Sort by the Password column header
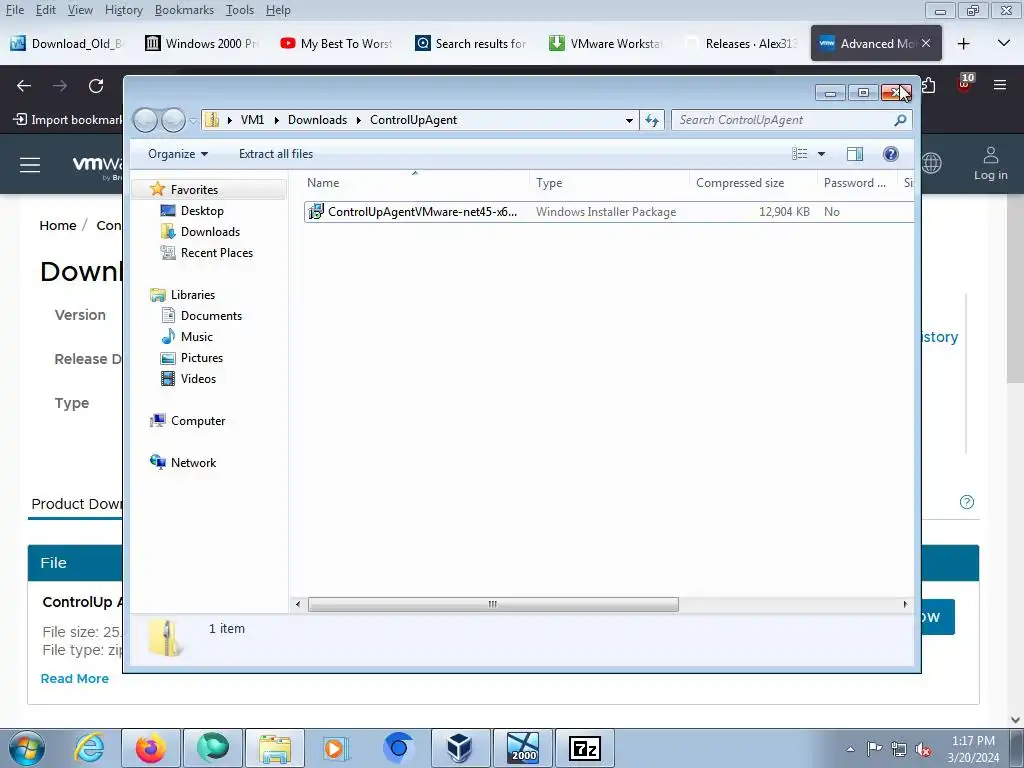Screen dimensions: 1024x768 (x=857, y=183)
